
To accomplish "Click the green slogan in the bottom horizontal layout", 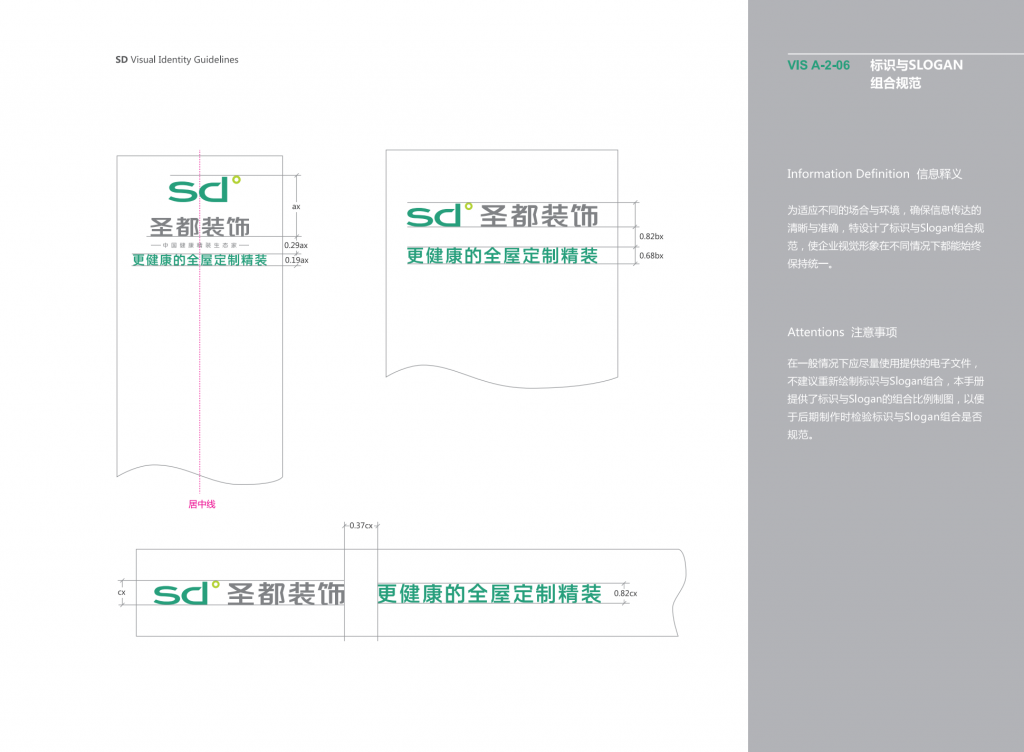I will click(x=489, y=593).
